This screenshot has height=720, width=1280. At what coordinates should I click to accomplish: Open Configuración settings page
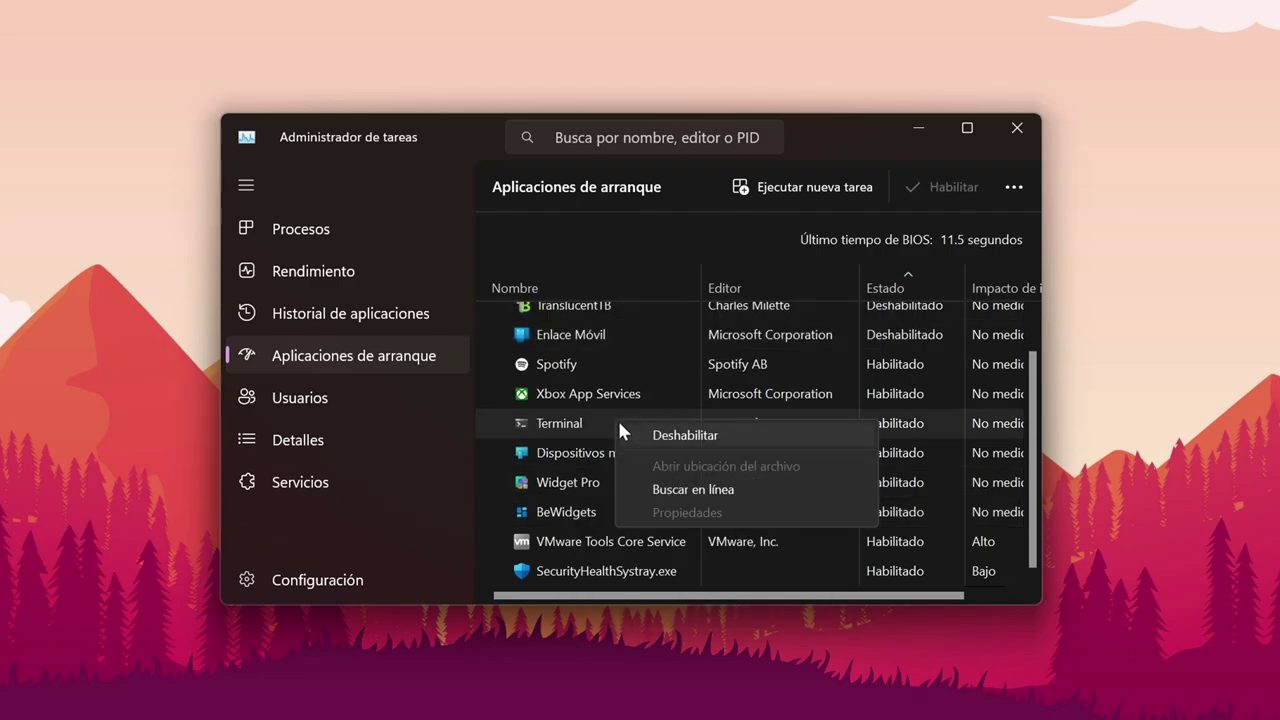pyautogui.click(x=348, y=579)
